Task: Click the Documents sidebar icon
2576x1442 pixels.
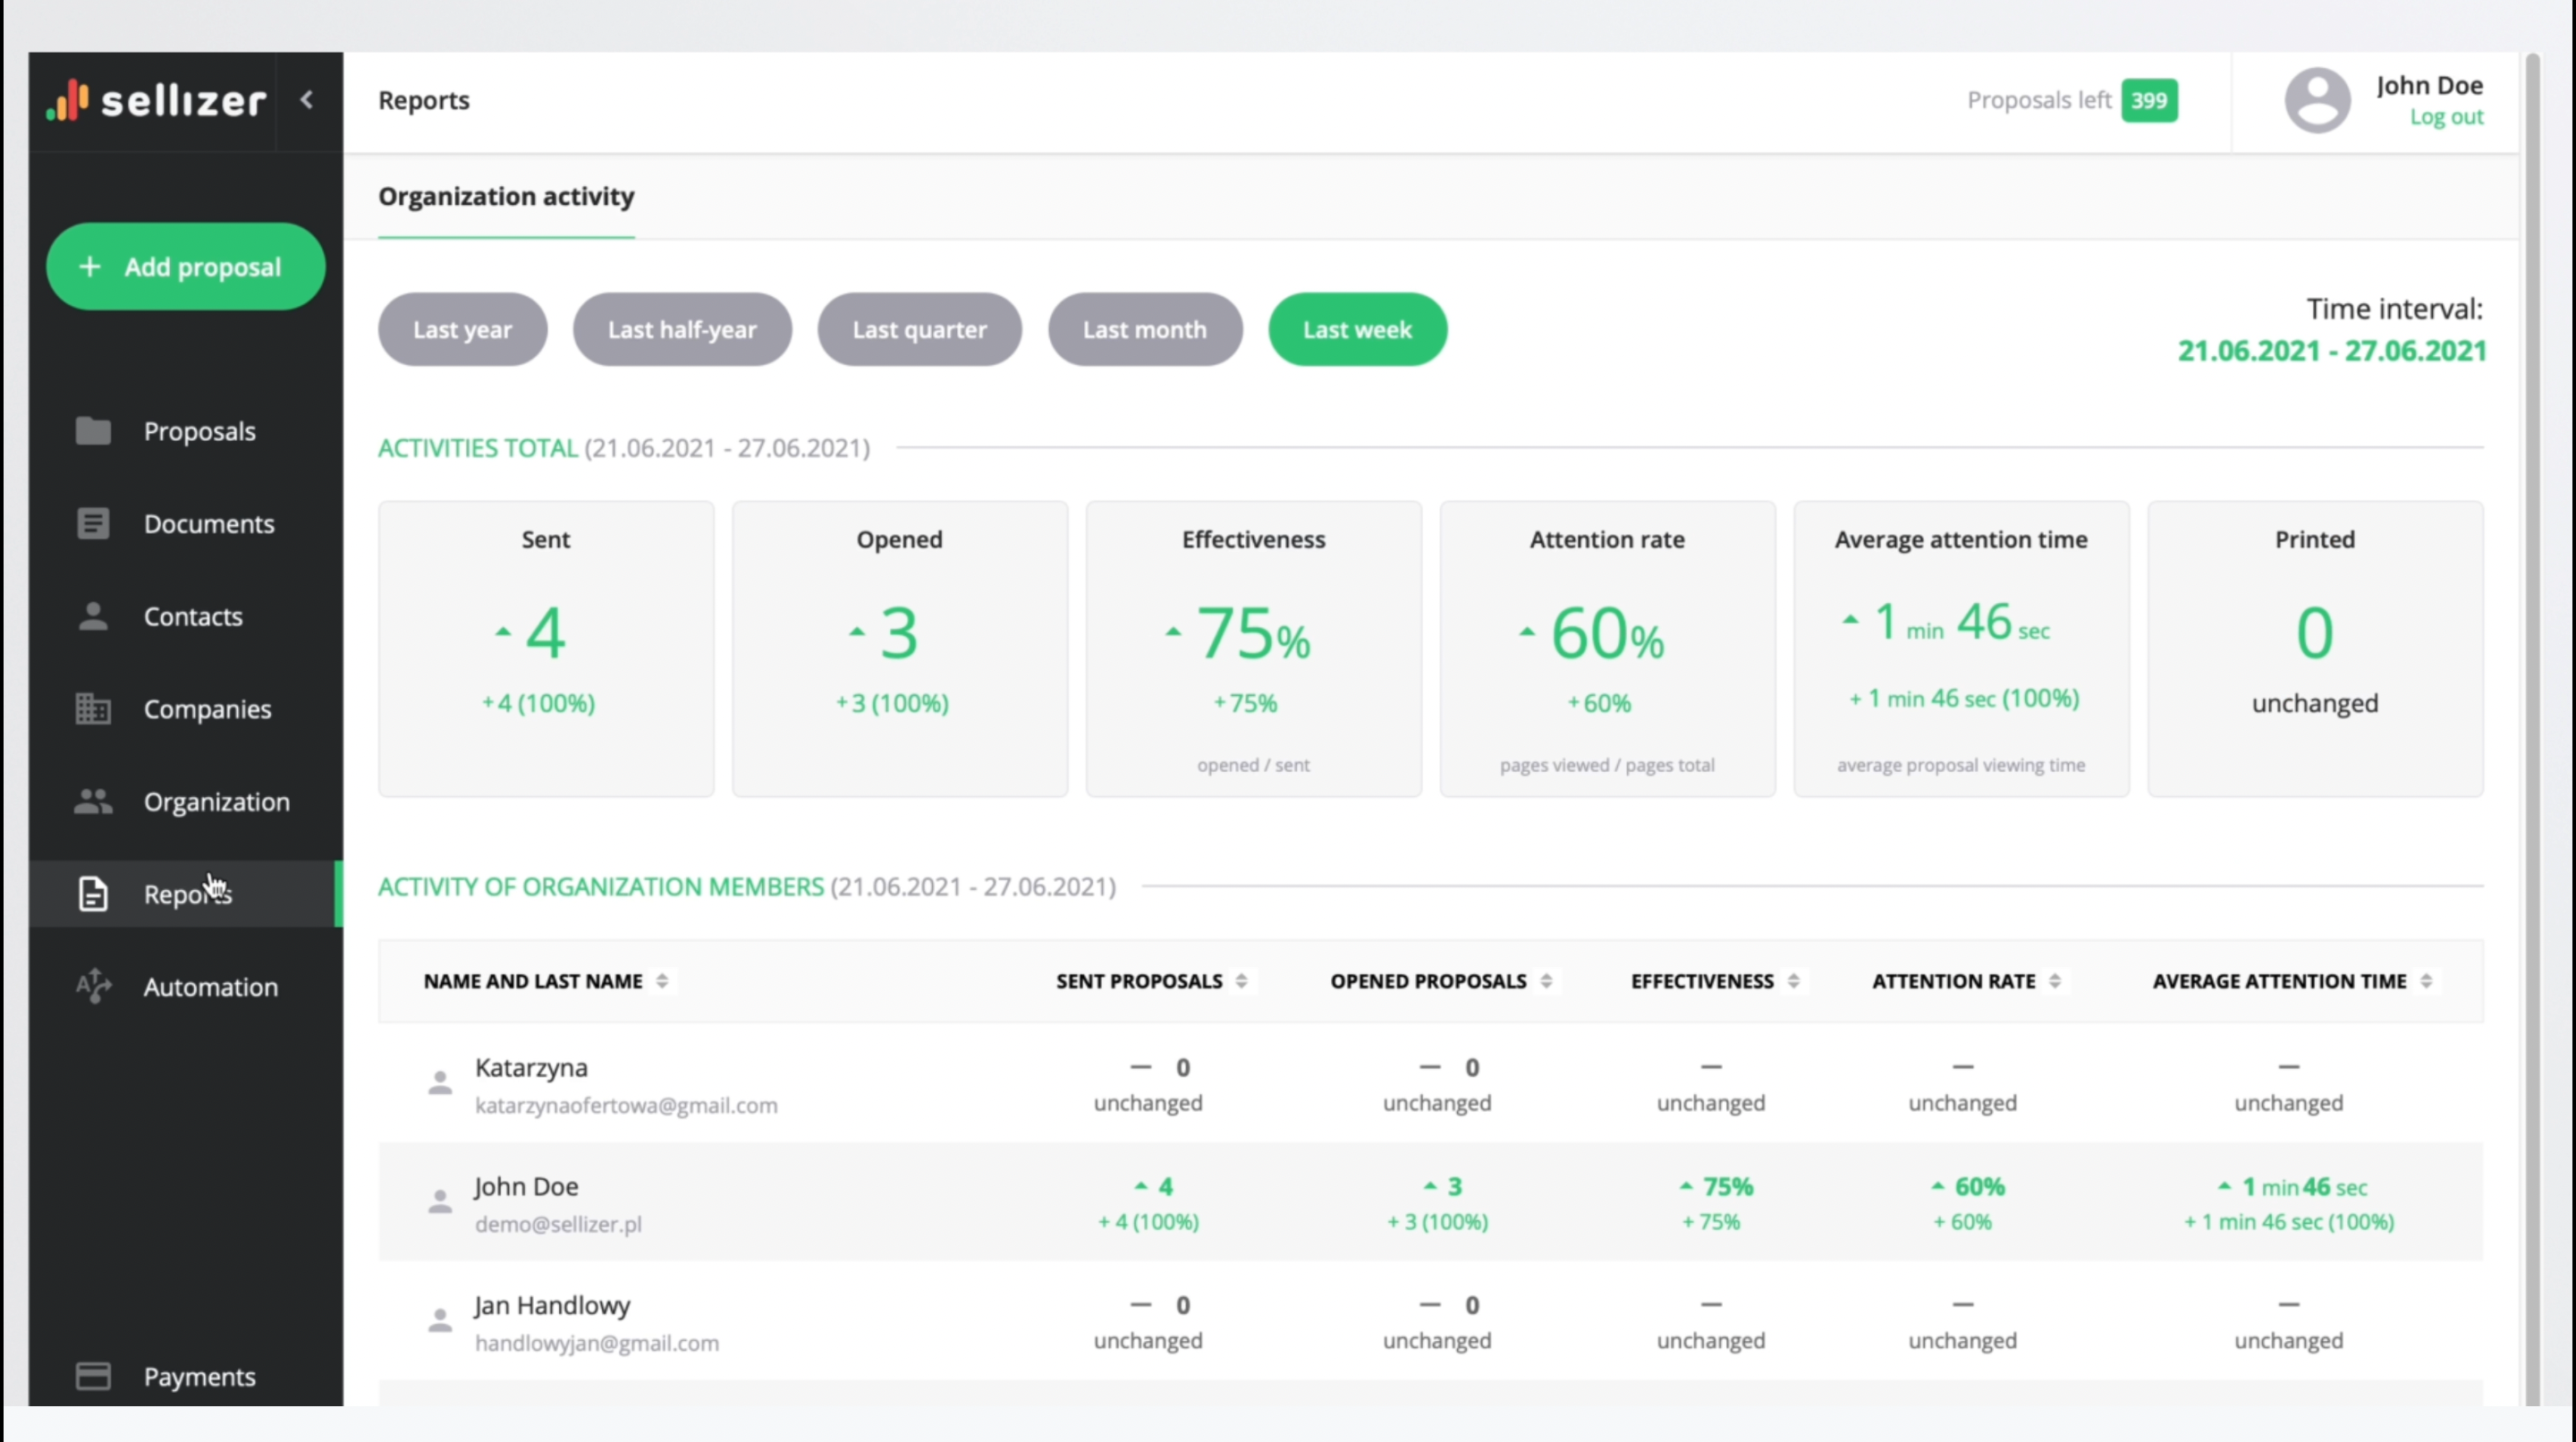Action: pos(93,523)
